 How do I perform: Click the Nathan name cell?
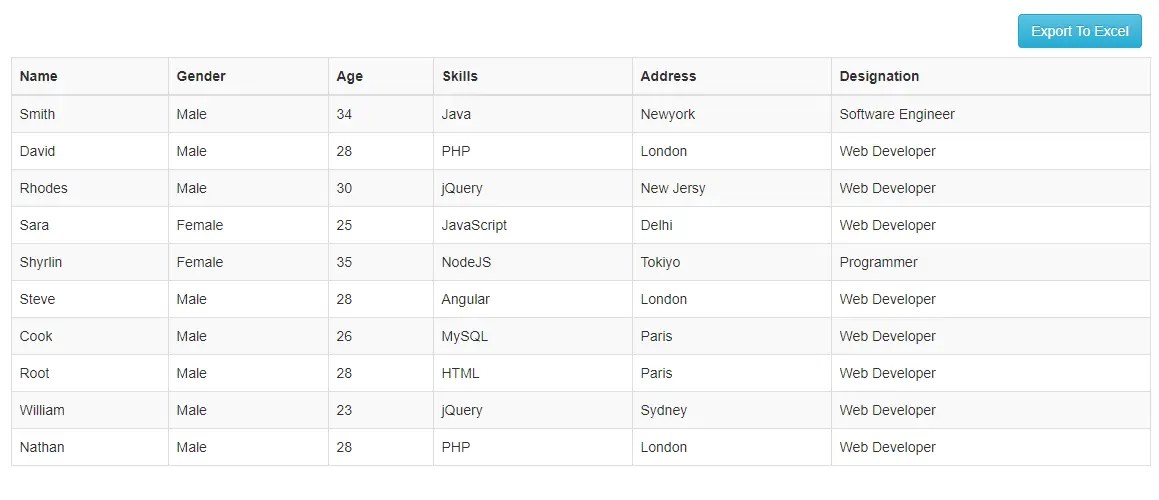pos(42,447)
